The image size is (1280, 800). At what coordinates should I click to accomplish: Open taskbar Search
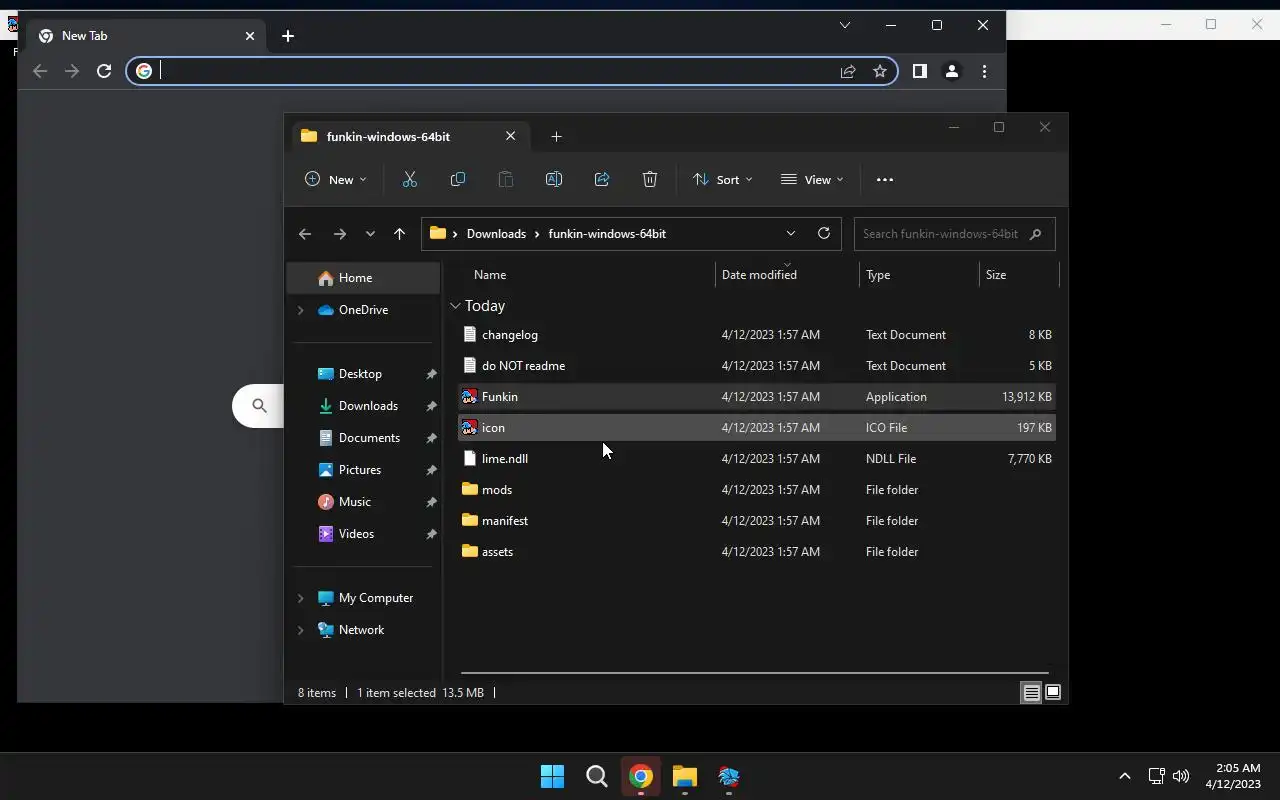(597, 776)
